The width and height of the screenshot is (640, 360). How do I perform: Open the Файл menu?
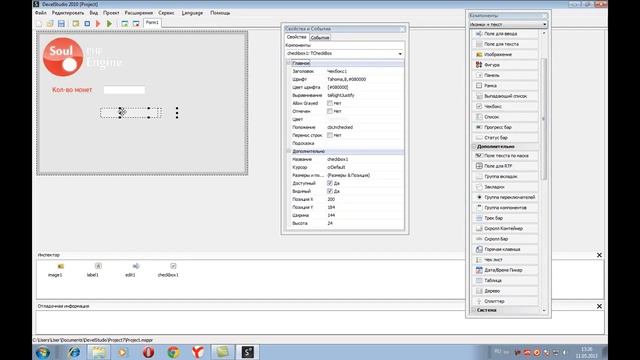coord(40,13)
